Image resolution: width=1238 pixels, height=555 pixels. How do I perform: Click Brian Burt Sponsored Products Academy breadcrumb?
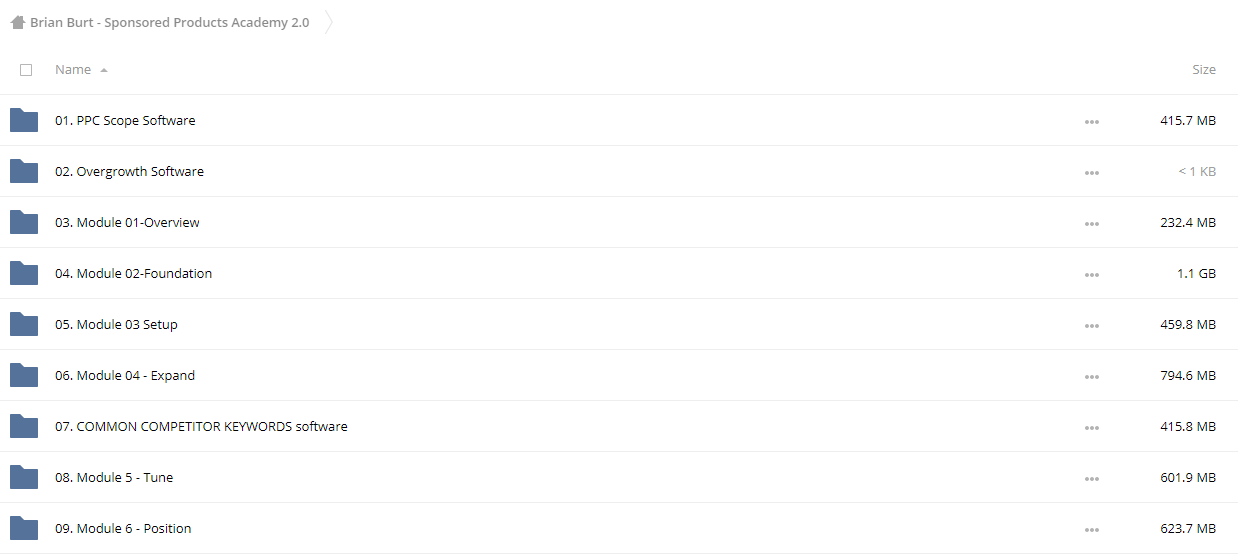point(169,22)
